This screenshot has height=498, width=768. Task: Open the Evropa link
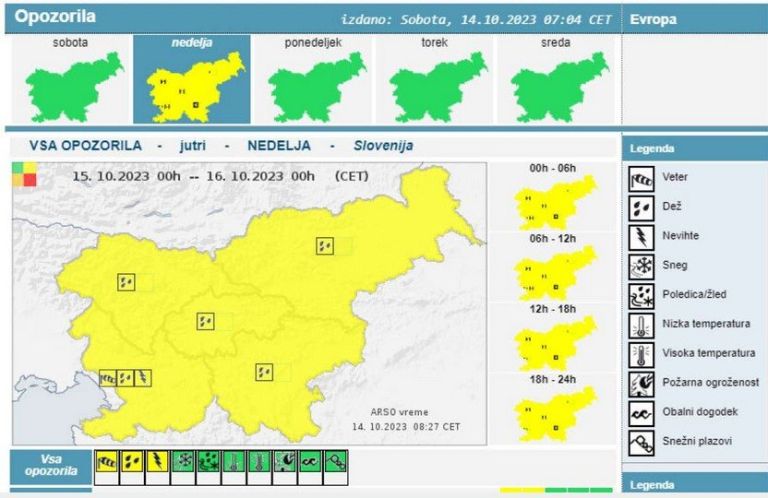(x=652, y=19)
